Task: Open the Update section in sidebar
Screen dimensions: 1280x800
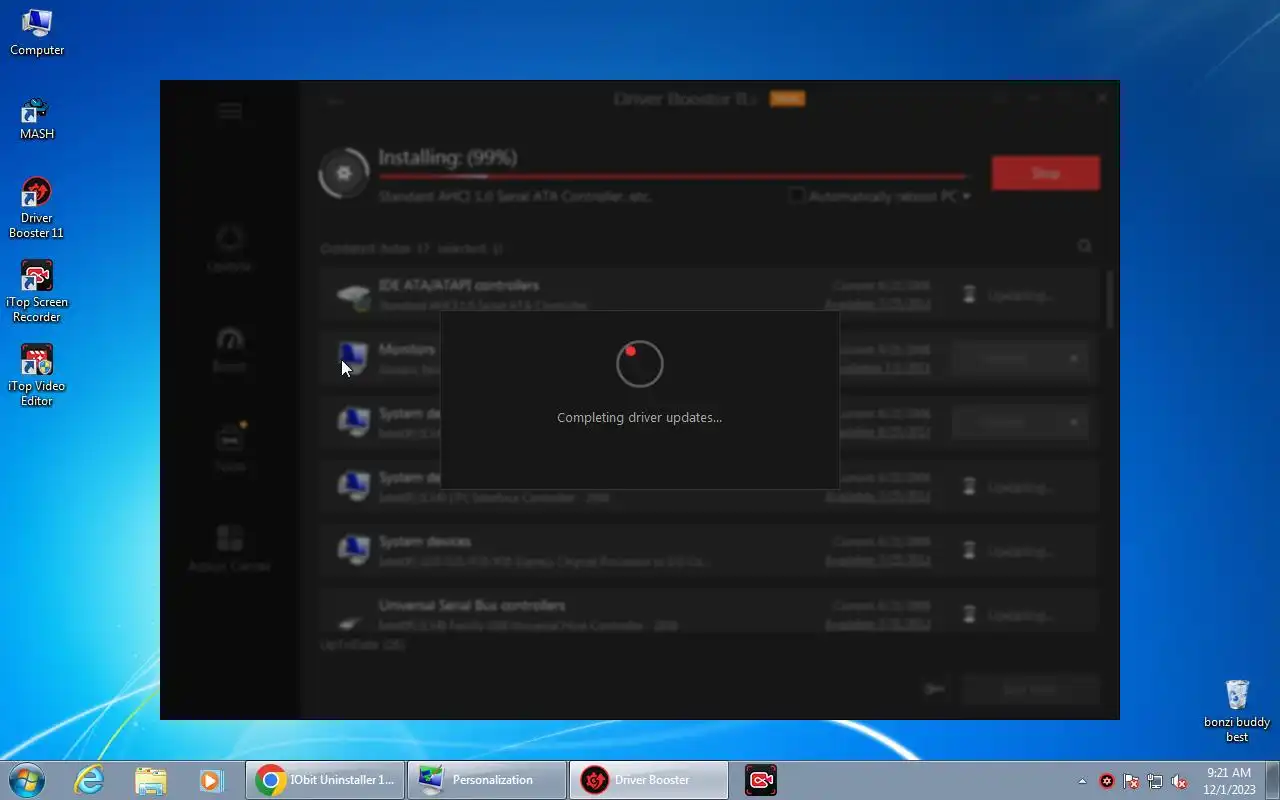Action: click(x=229, y=248)
